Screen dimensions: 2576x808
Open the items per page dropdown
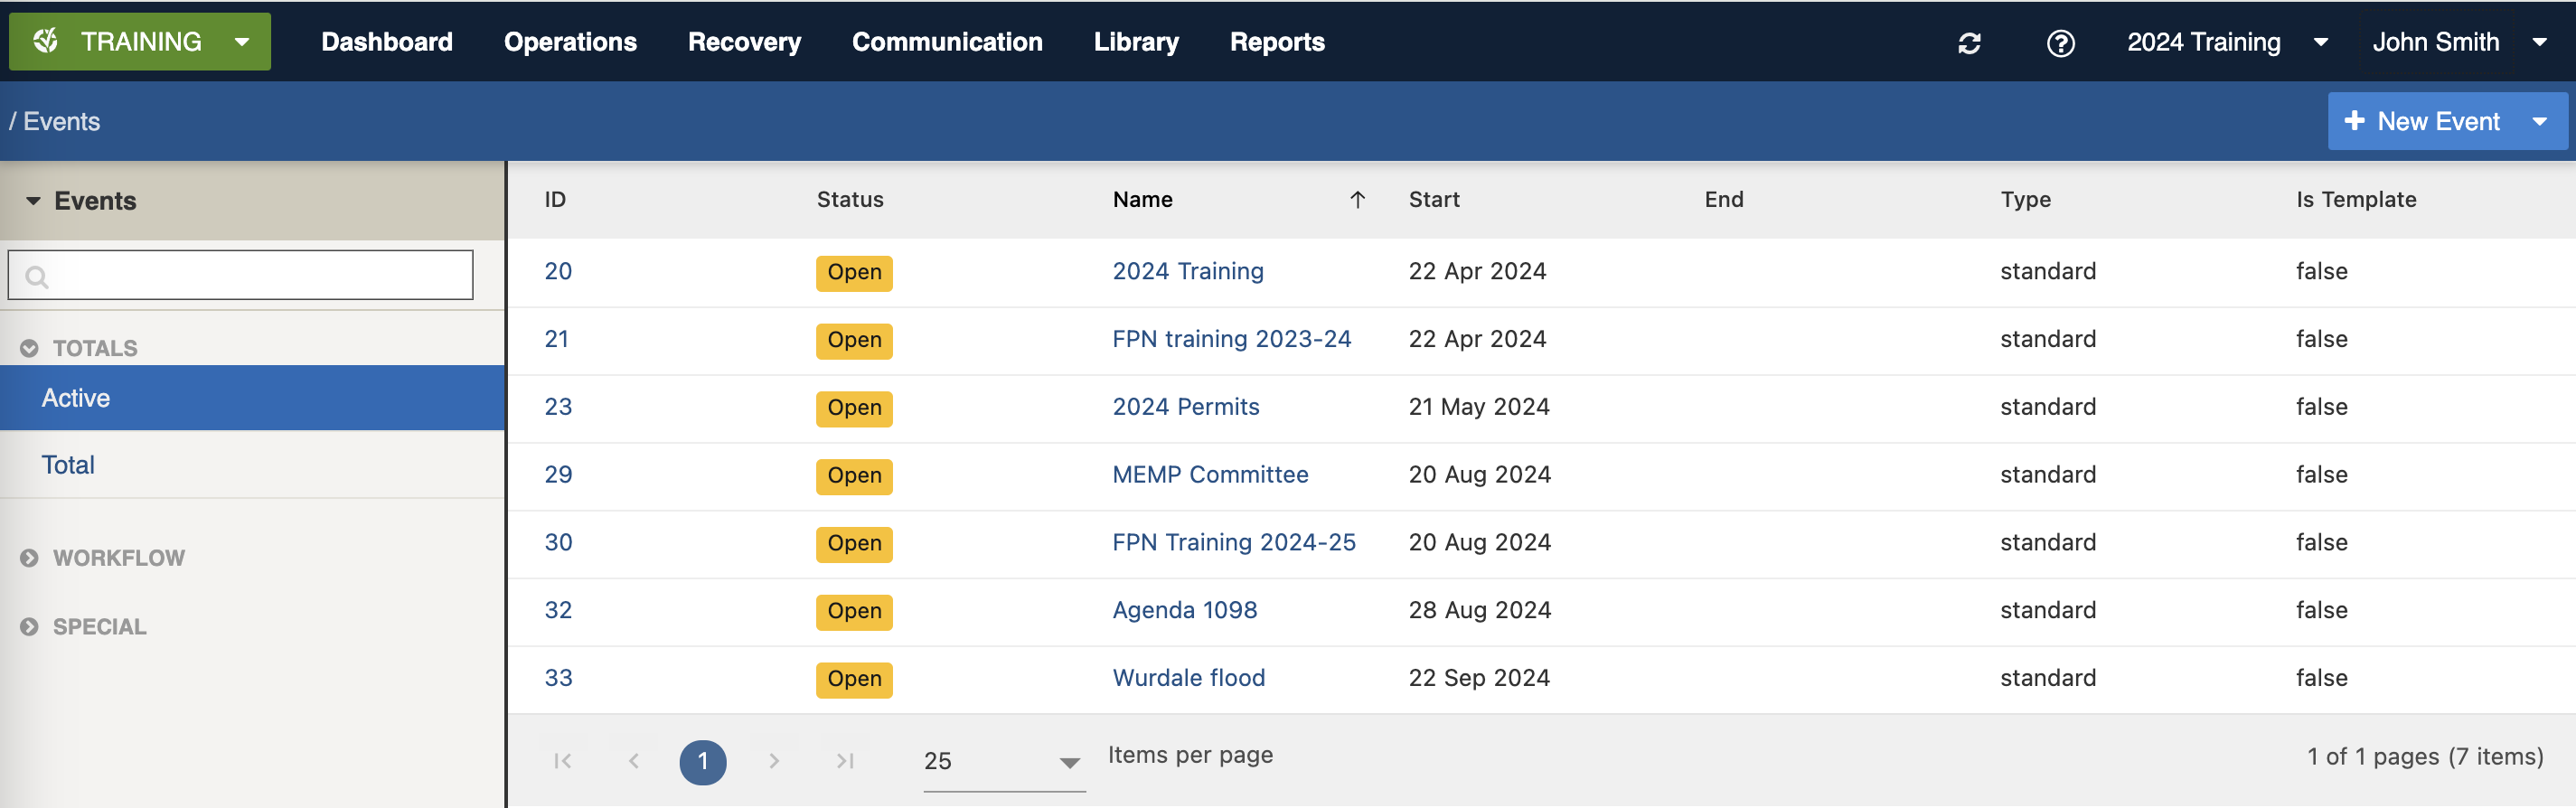[1003, 762]
